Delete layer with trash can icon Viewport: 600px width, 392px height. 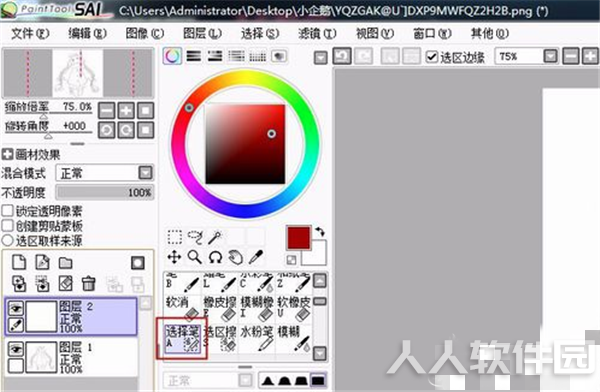(88, 284)
